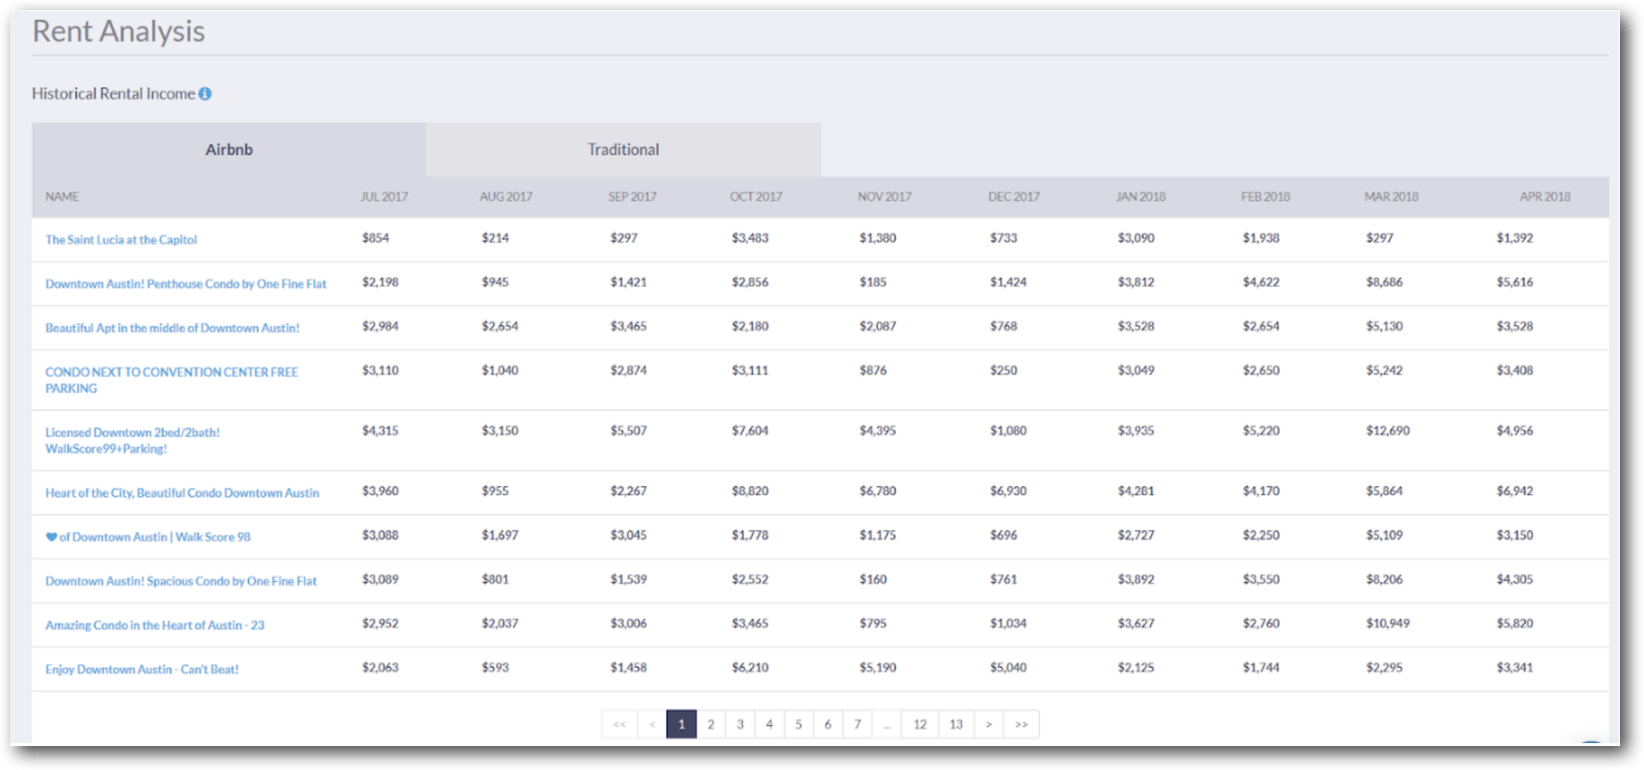Viewport: 1644px width, 770px height.
Task: Click the FEB 2018 column header
Action: click(1266, 197)
